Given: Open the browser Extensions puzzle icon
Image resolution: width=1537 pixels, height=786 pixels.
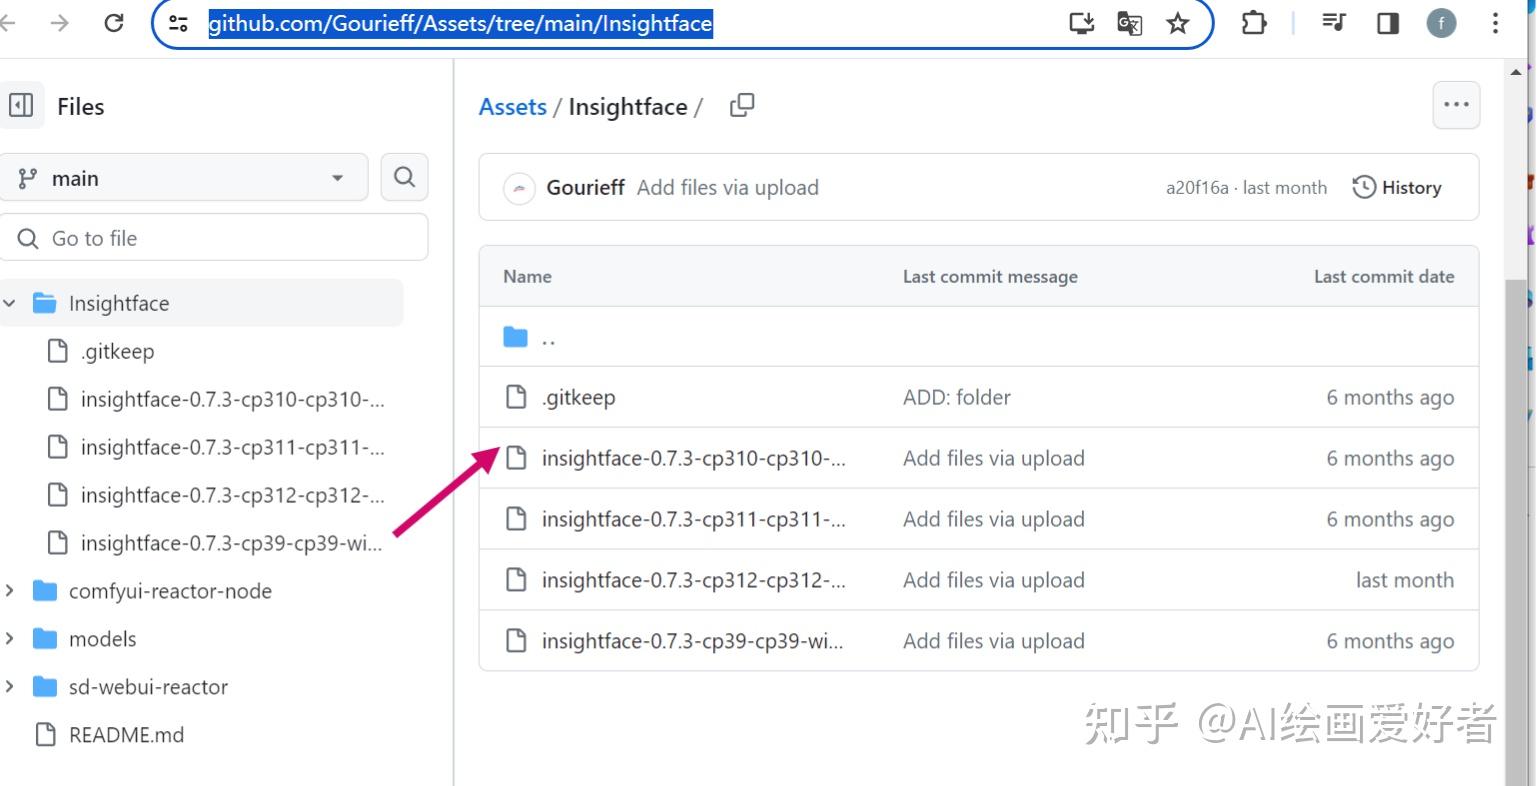Looking at the screenshot, I should (1254, 23).
